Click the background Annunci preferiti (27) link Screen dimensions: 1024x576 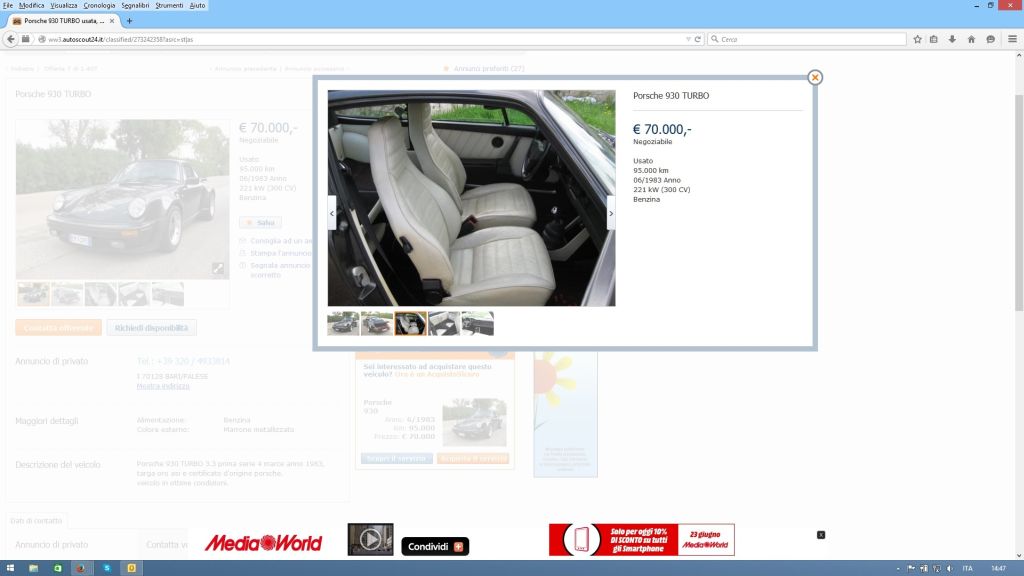(x=489, y=69)
